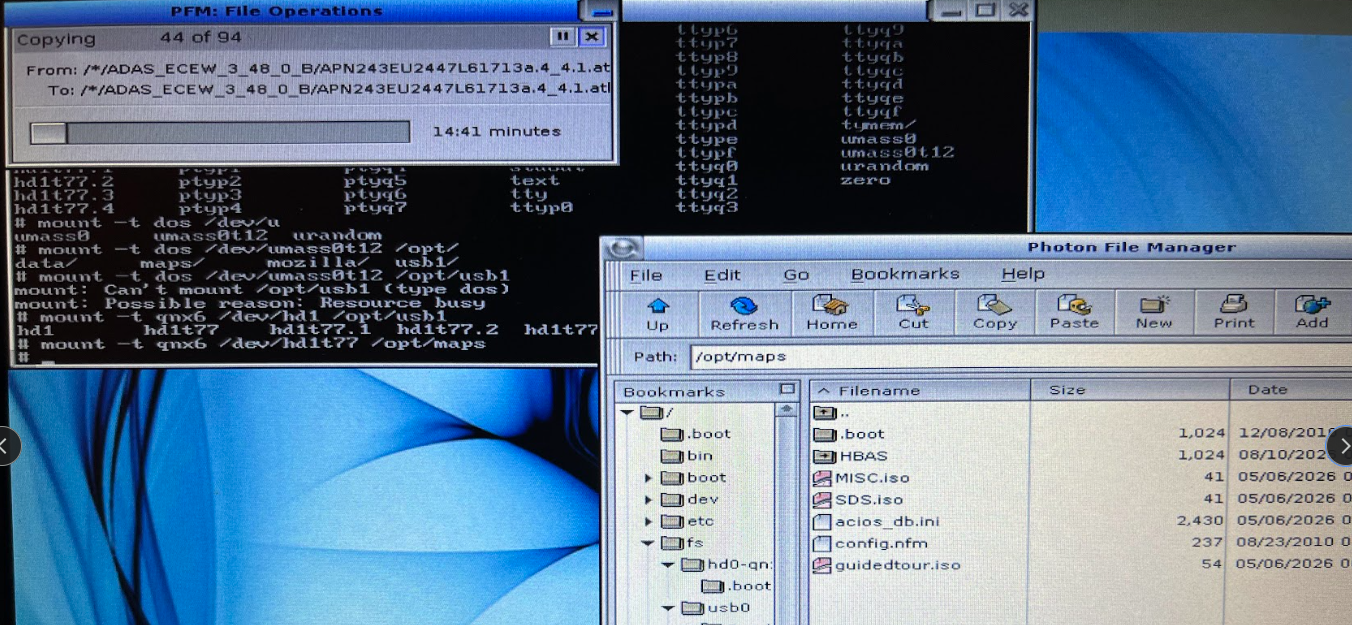Sort by the Size column header

pos(1130,390)
